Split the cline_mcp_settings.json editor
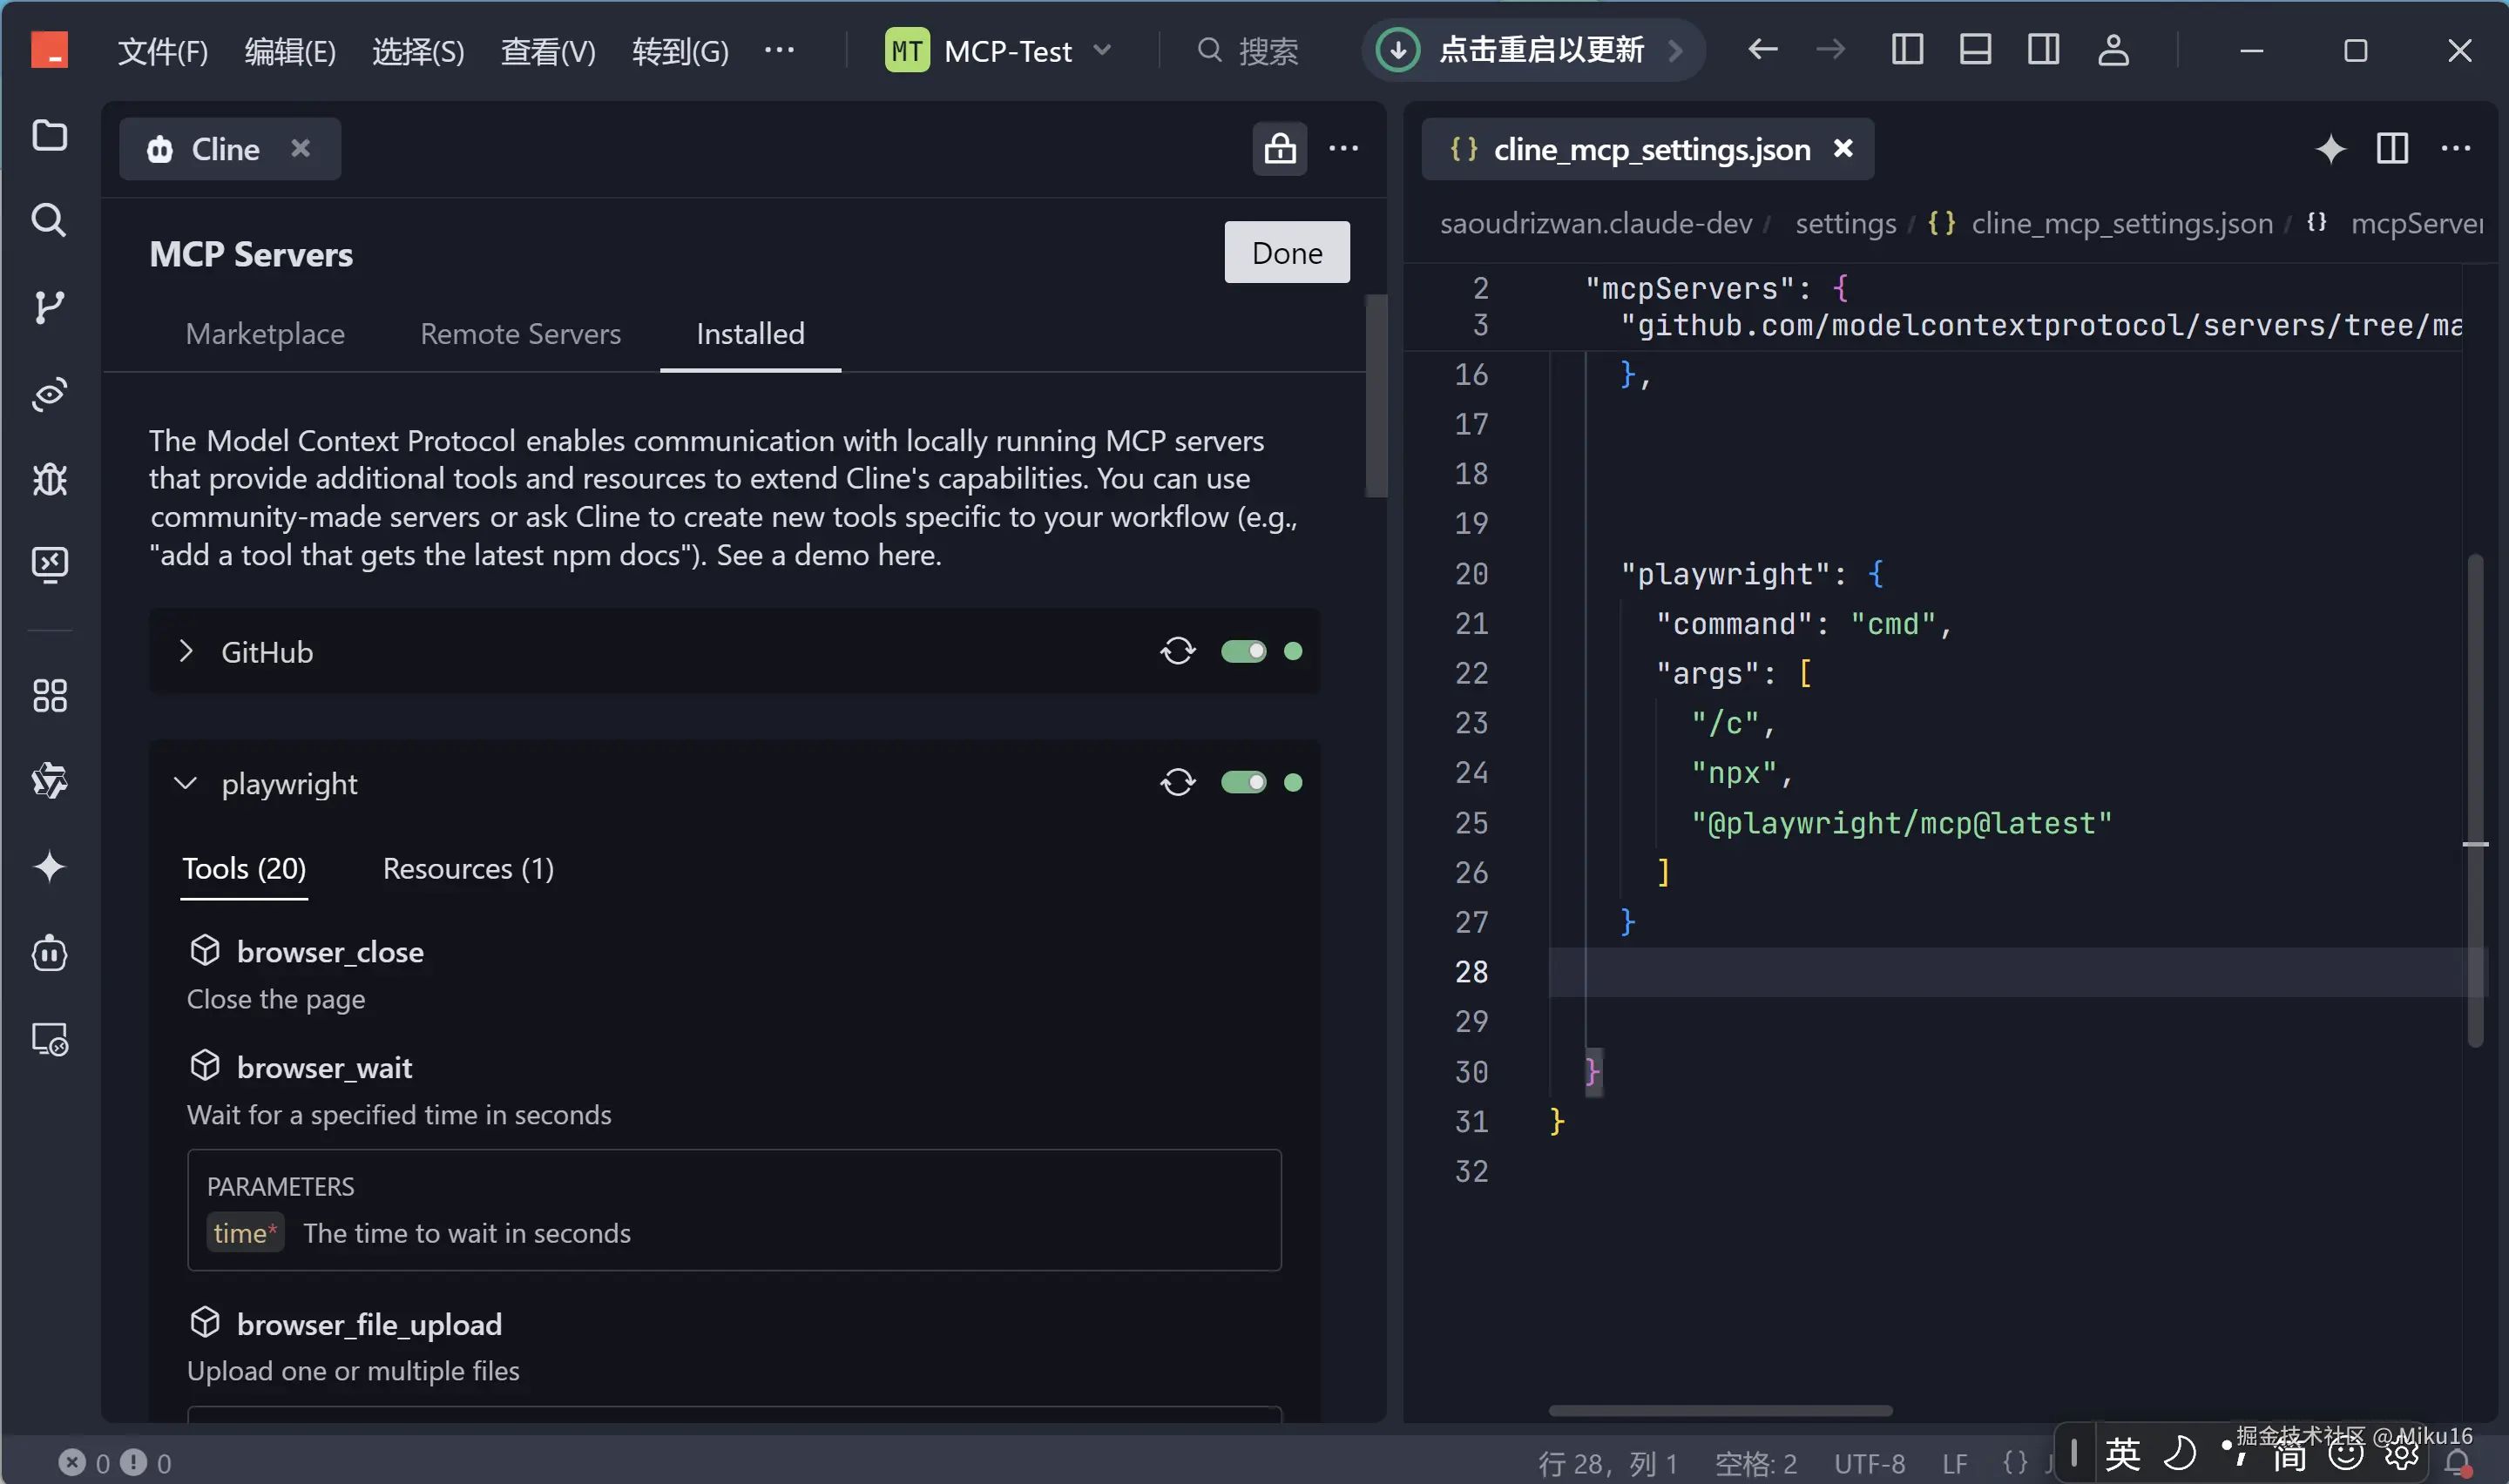The height and width of the screenshot is (1484, 2509). point(2391,149)
